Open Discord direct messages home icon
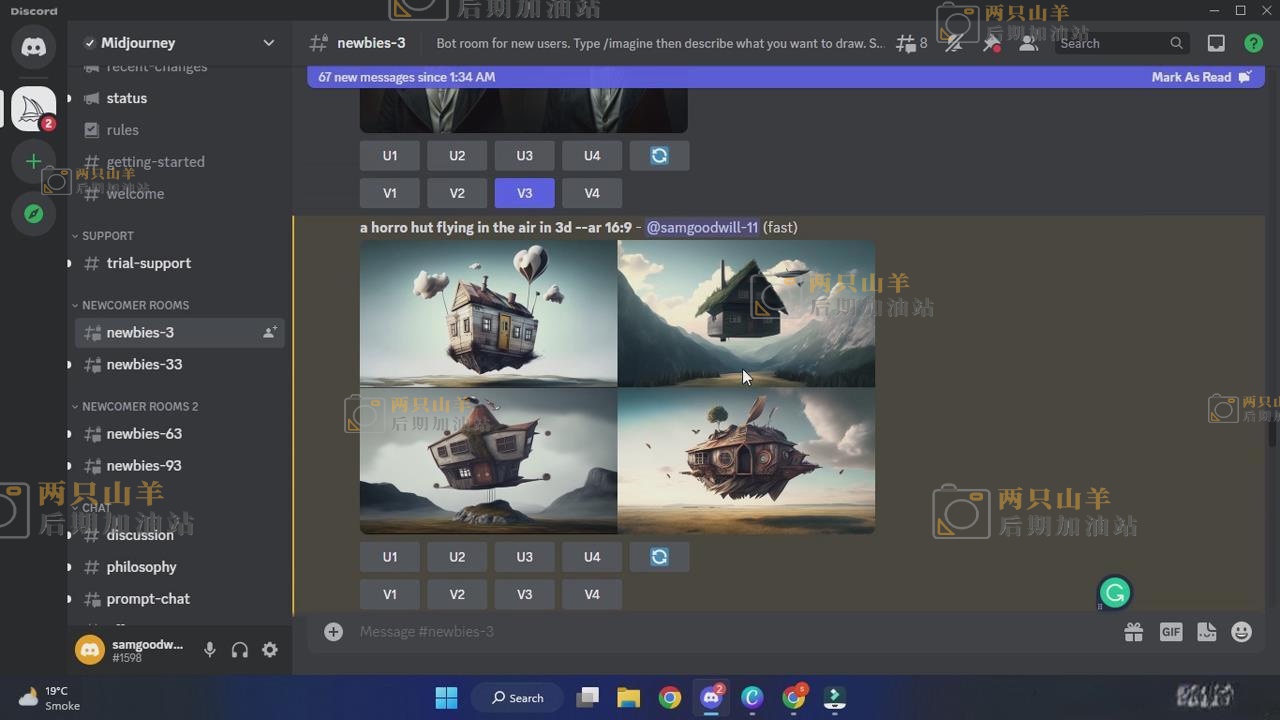This screenshot has width=1280, height=720. coord(33,47)
